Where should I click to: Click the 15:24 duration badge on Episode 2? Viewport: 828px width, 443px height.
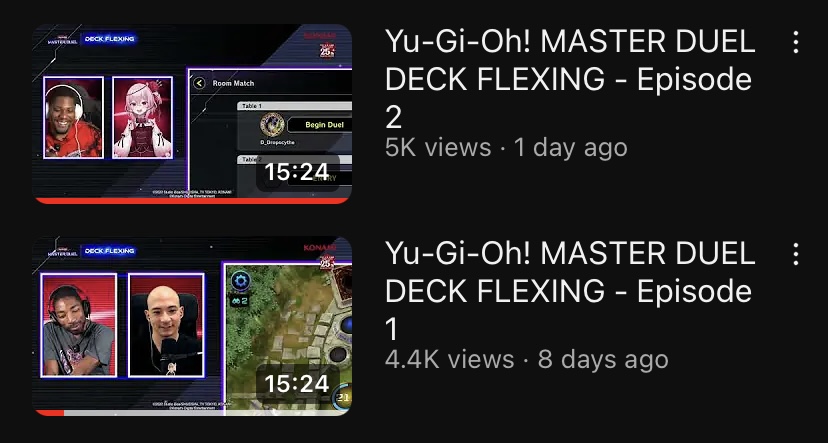[297, 172]
